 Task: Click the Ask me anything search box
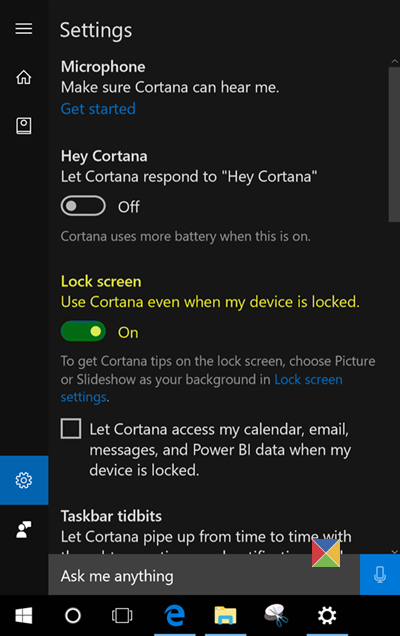pyautogui.click(x=204, y=575)
